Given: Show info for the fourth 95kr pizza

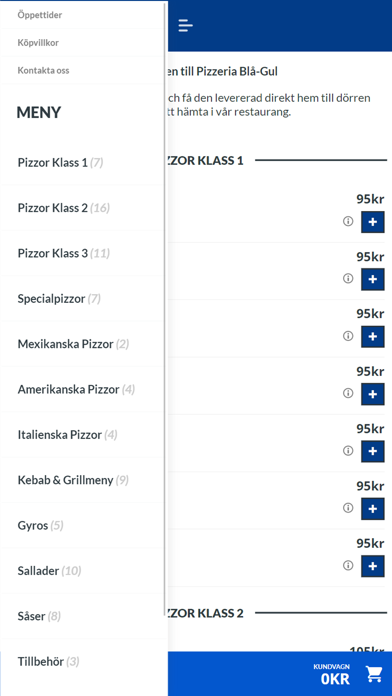Looking at the screenshot, I should (x=348, y=393).
